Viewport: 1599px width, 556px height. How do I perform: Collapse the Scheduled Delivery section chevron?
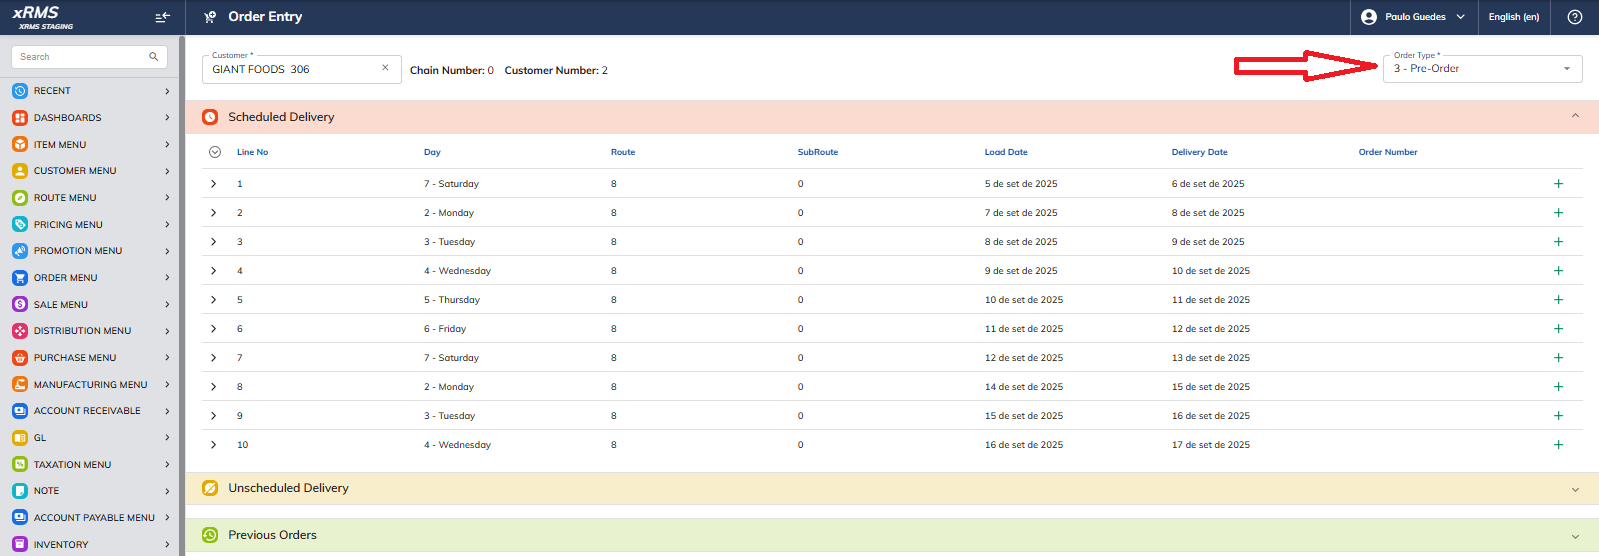pyautogui.click(x=1575, y=116)
